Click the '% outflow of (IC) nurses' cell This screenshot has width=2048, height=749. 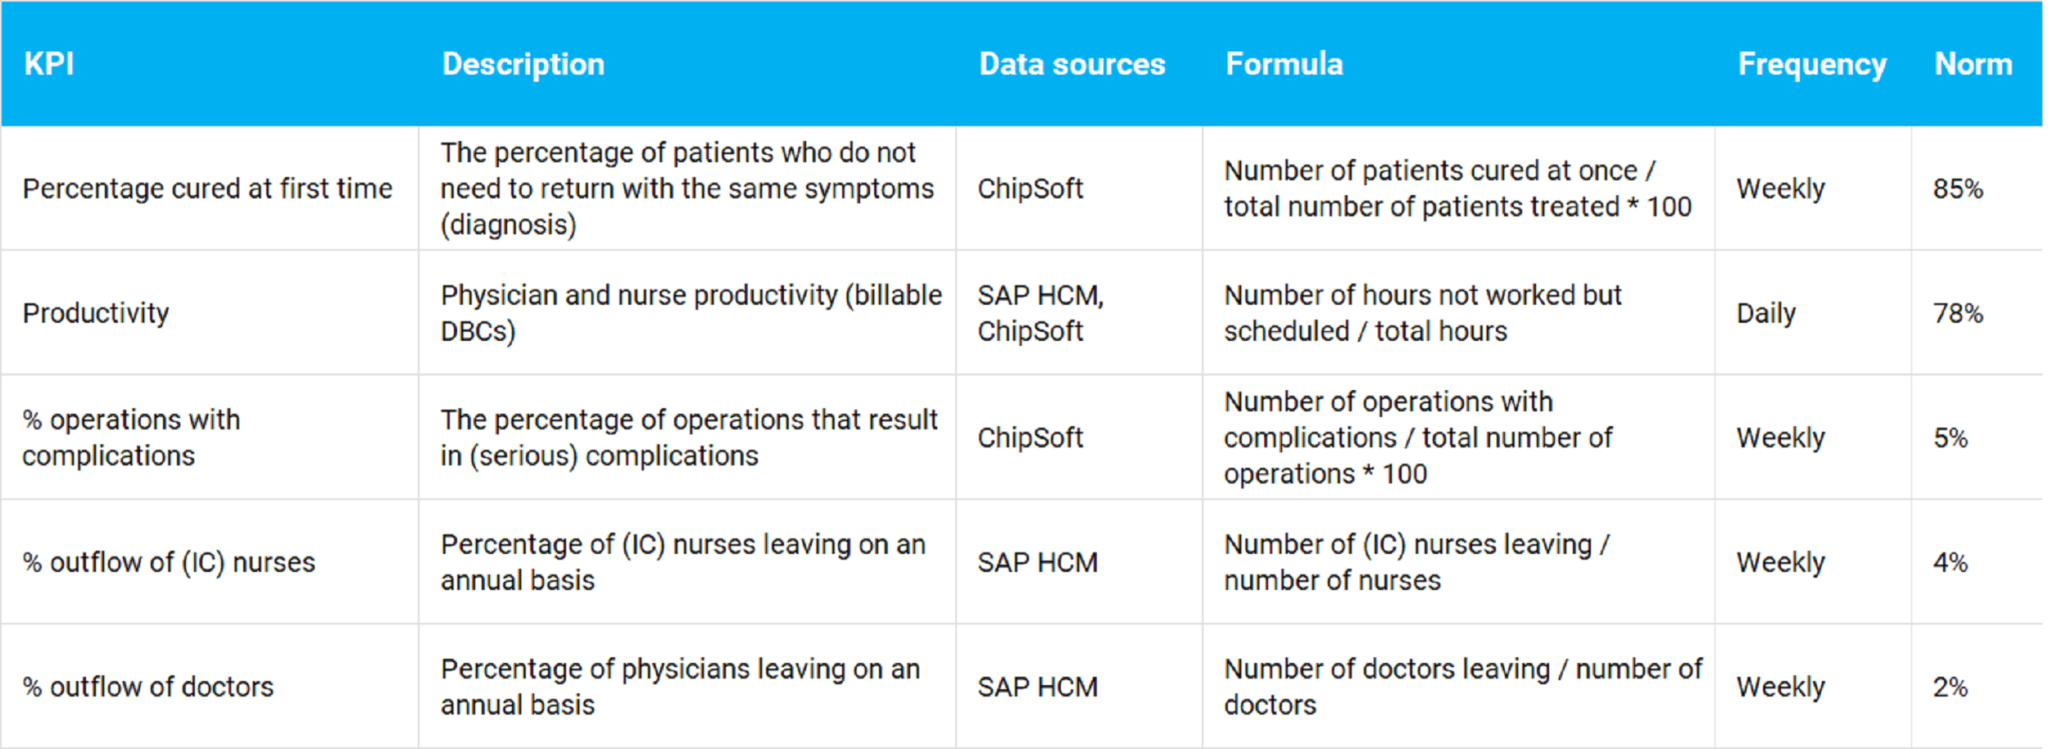point(169,562)
